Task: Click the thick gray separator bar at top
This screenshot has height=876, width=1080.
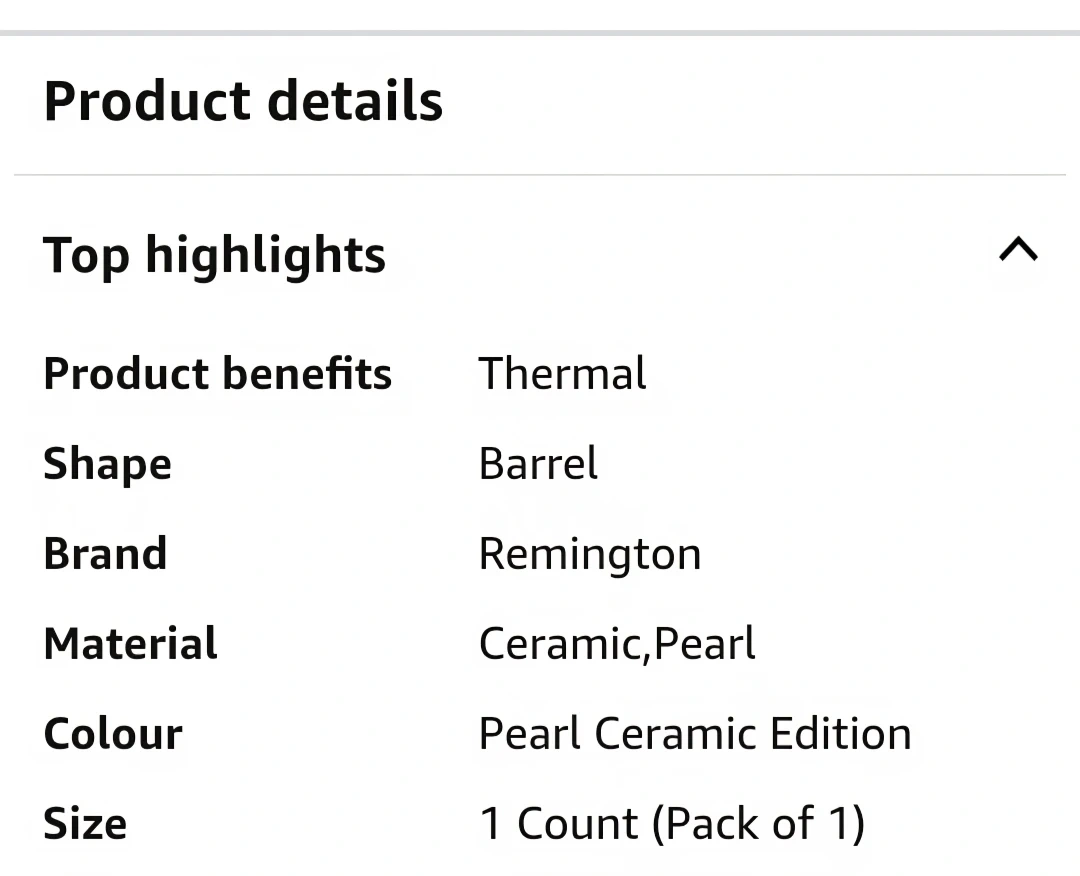Action: click(x=540, y=33)
